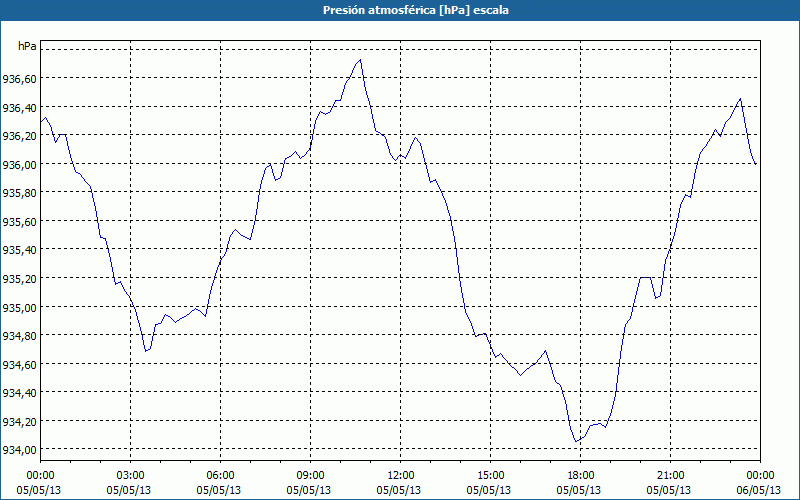
Task: Select the 936,60 y-axis label
Action: pos(19,79)
